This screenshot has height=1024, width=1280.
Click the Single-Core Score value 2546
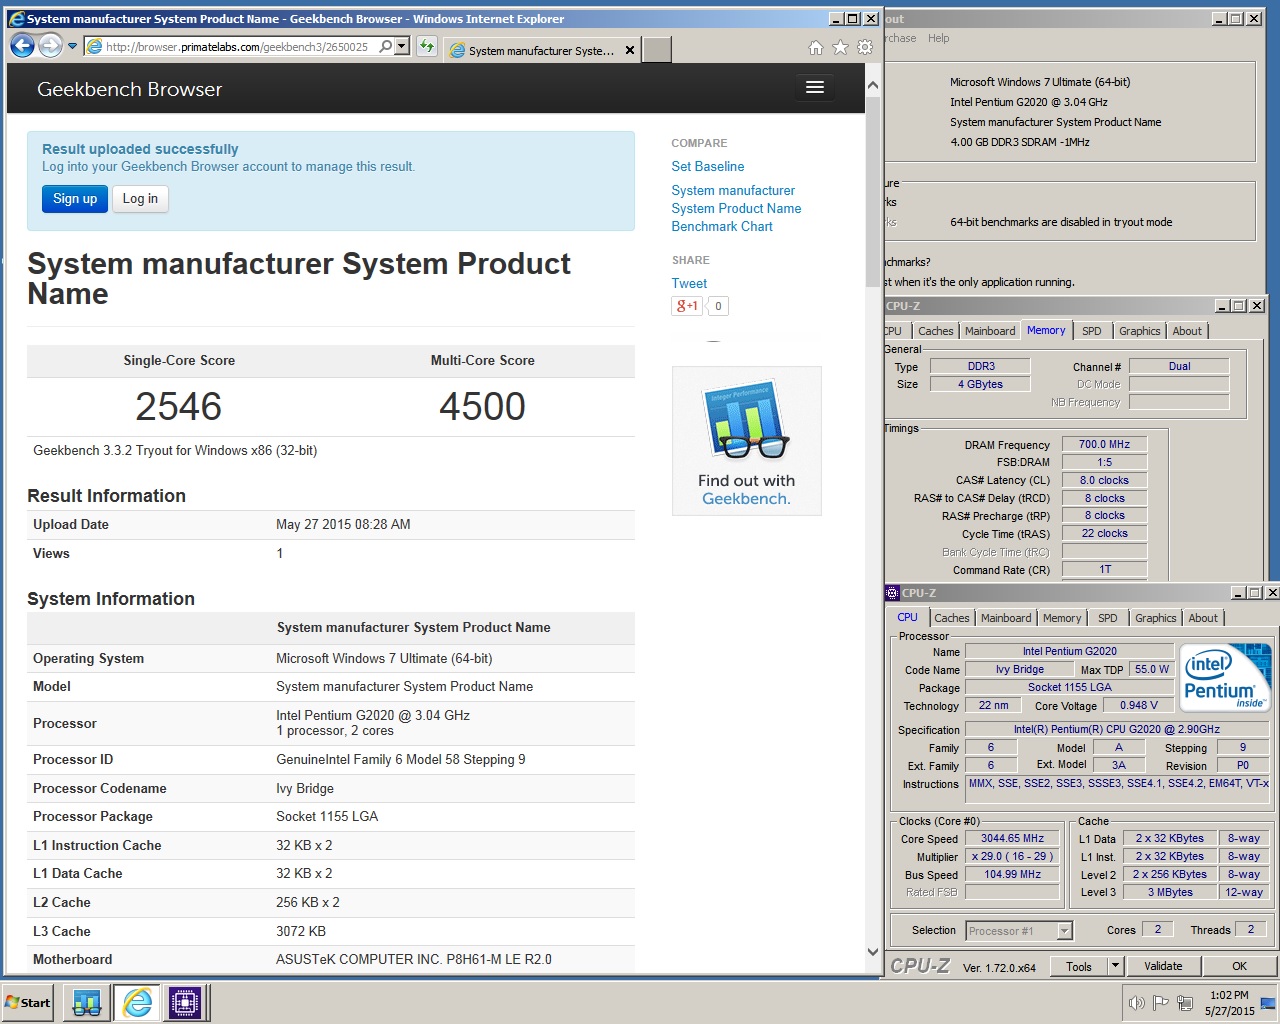tap(179, 406)
